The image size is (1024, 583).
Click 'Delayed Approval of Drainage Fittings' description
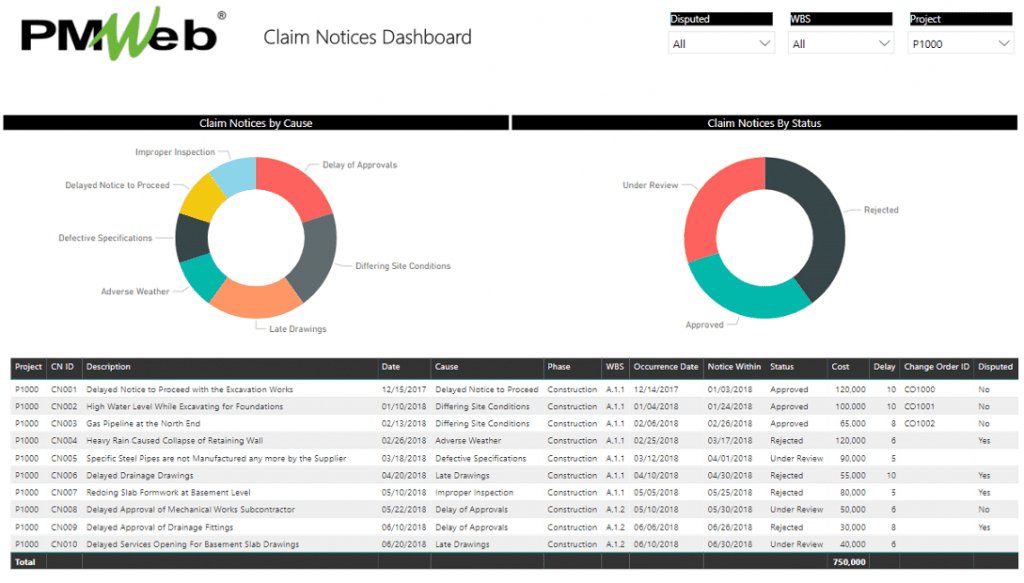[x=159, y=527]
